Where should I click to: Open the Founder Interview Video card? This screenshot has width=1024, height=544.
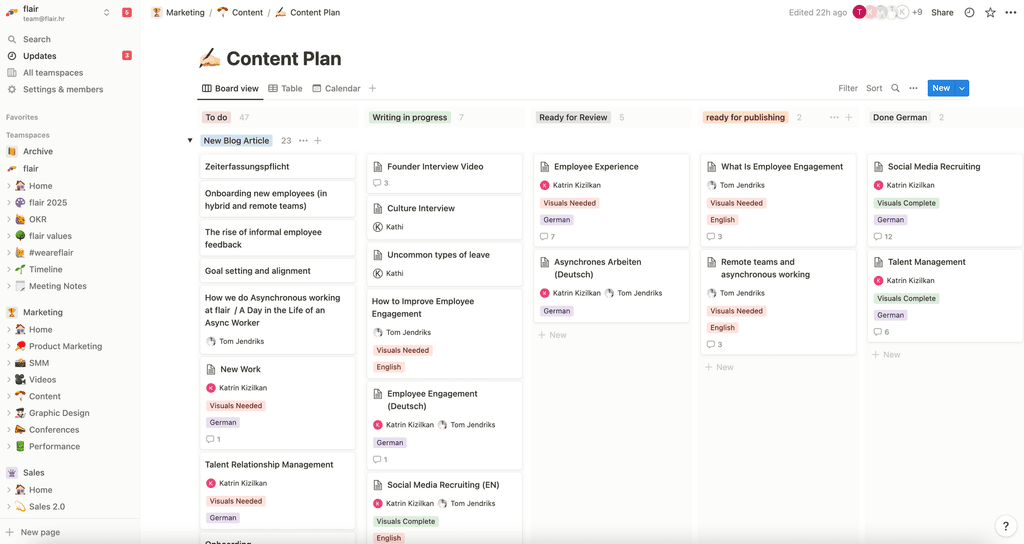point(445,173)
